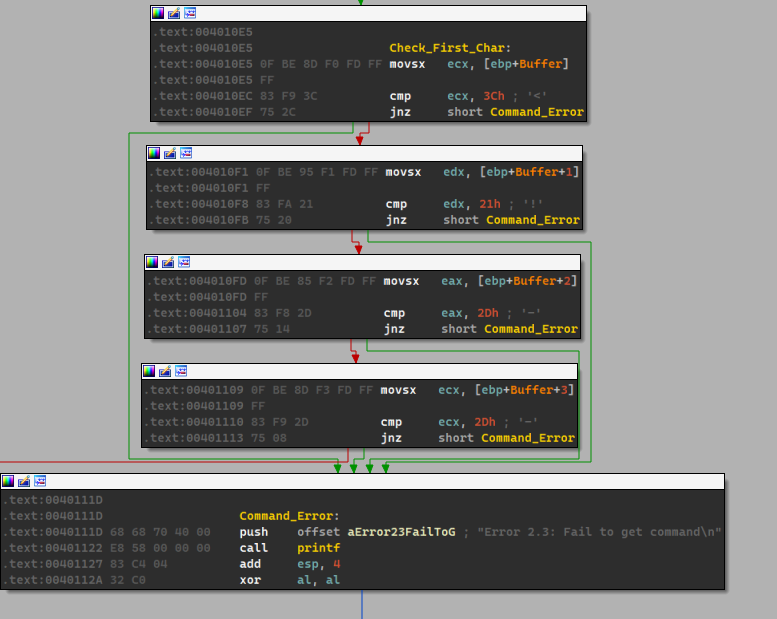The image size is (777, 619).
Task: Set node color for the Buffer+3 block
Action: [149, 371]
